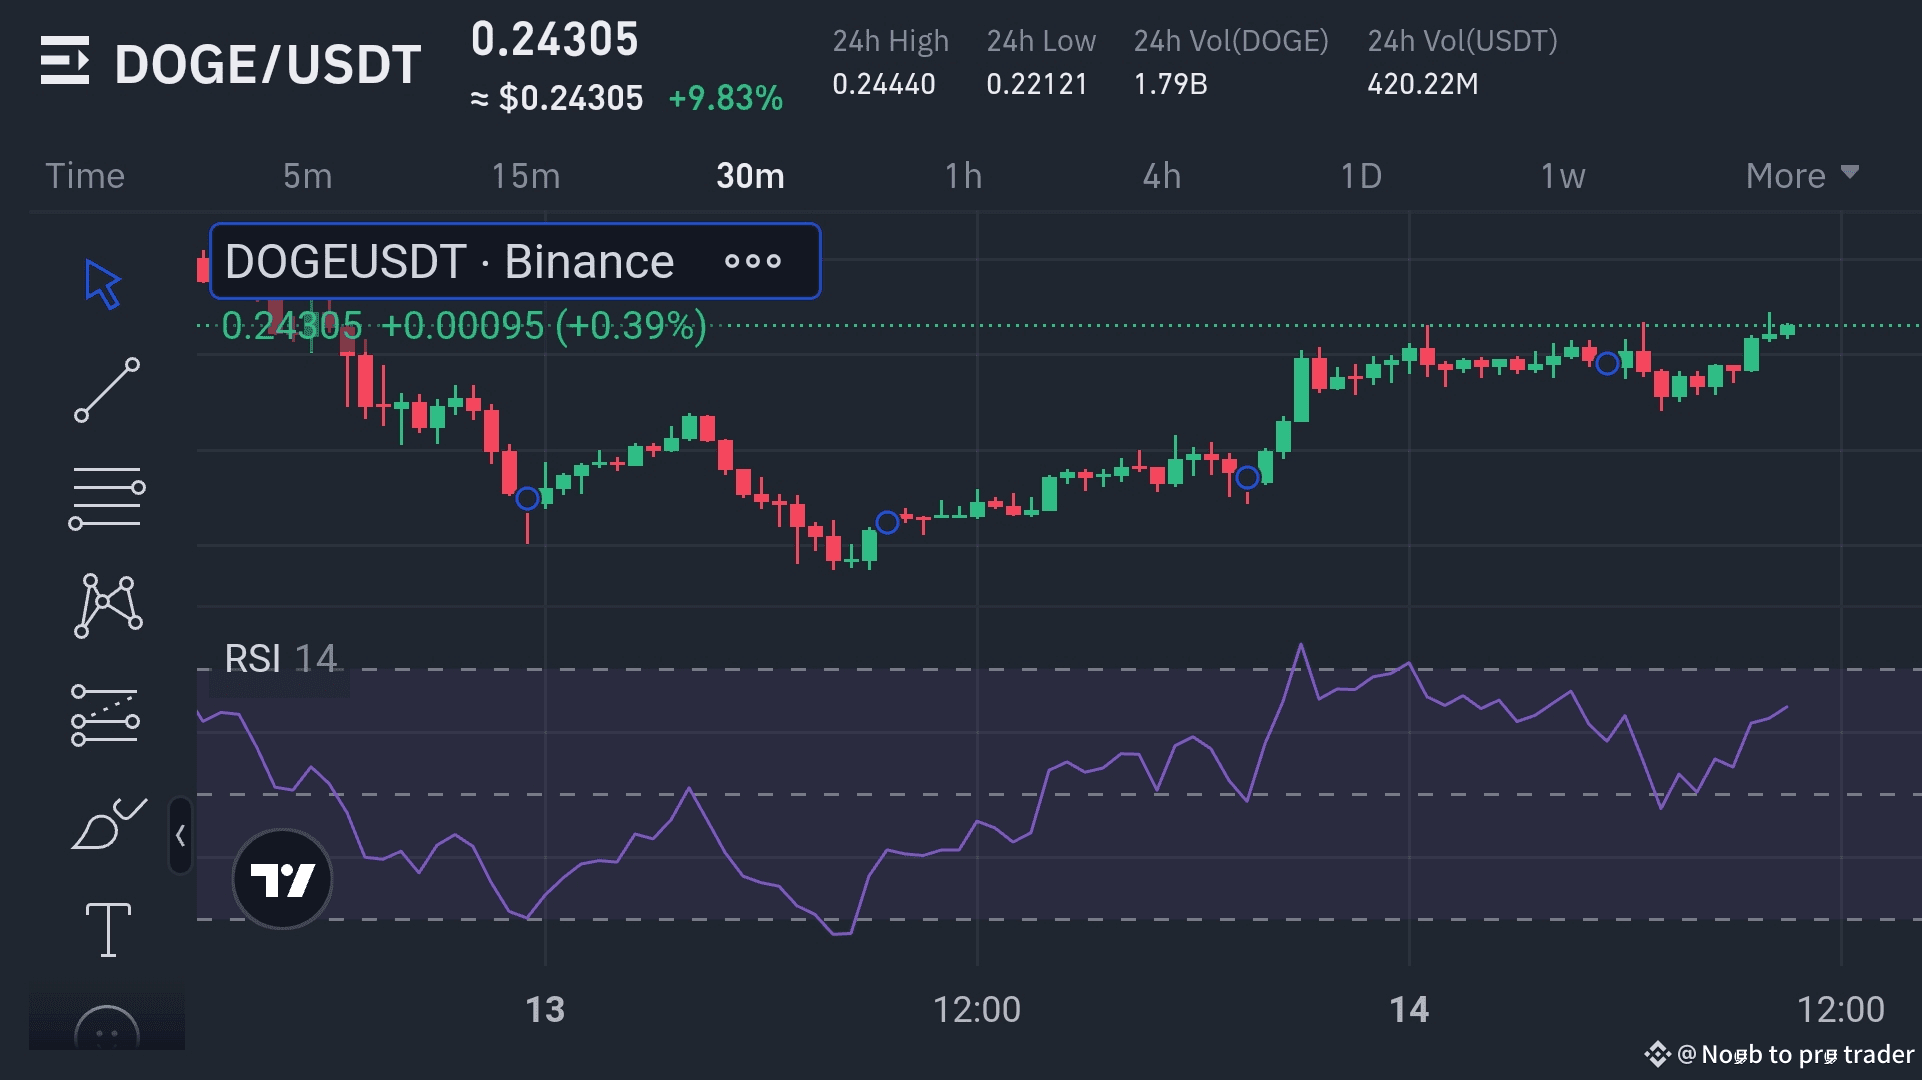Switch to the 1D interval
Viewport: 1922px width, 1080px height.
click(x=1362, y=175)
